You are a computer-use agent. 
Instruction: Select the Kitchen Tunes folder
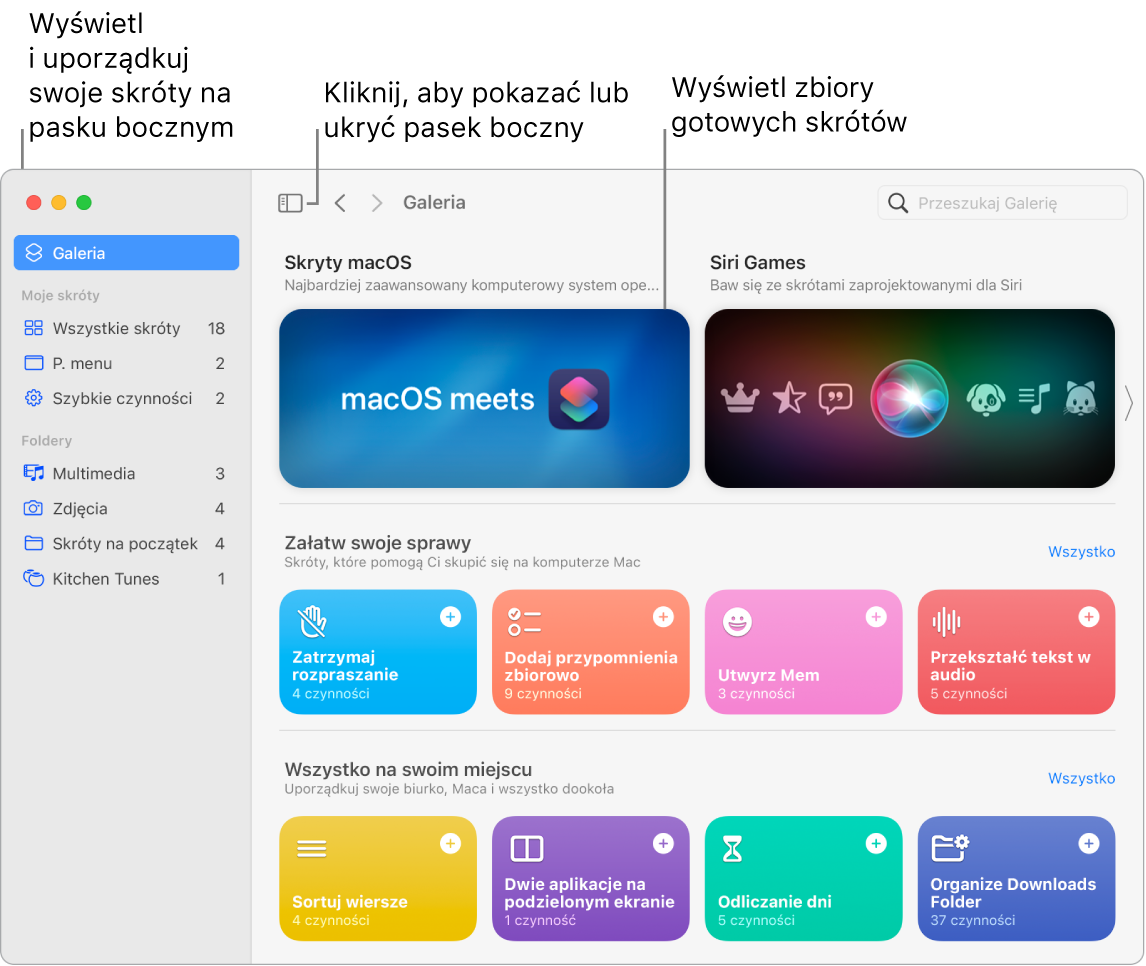tap(106, 578)
